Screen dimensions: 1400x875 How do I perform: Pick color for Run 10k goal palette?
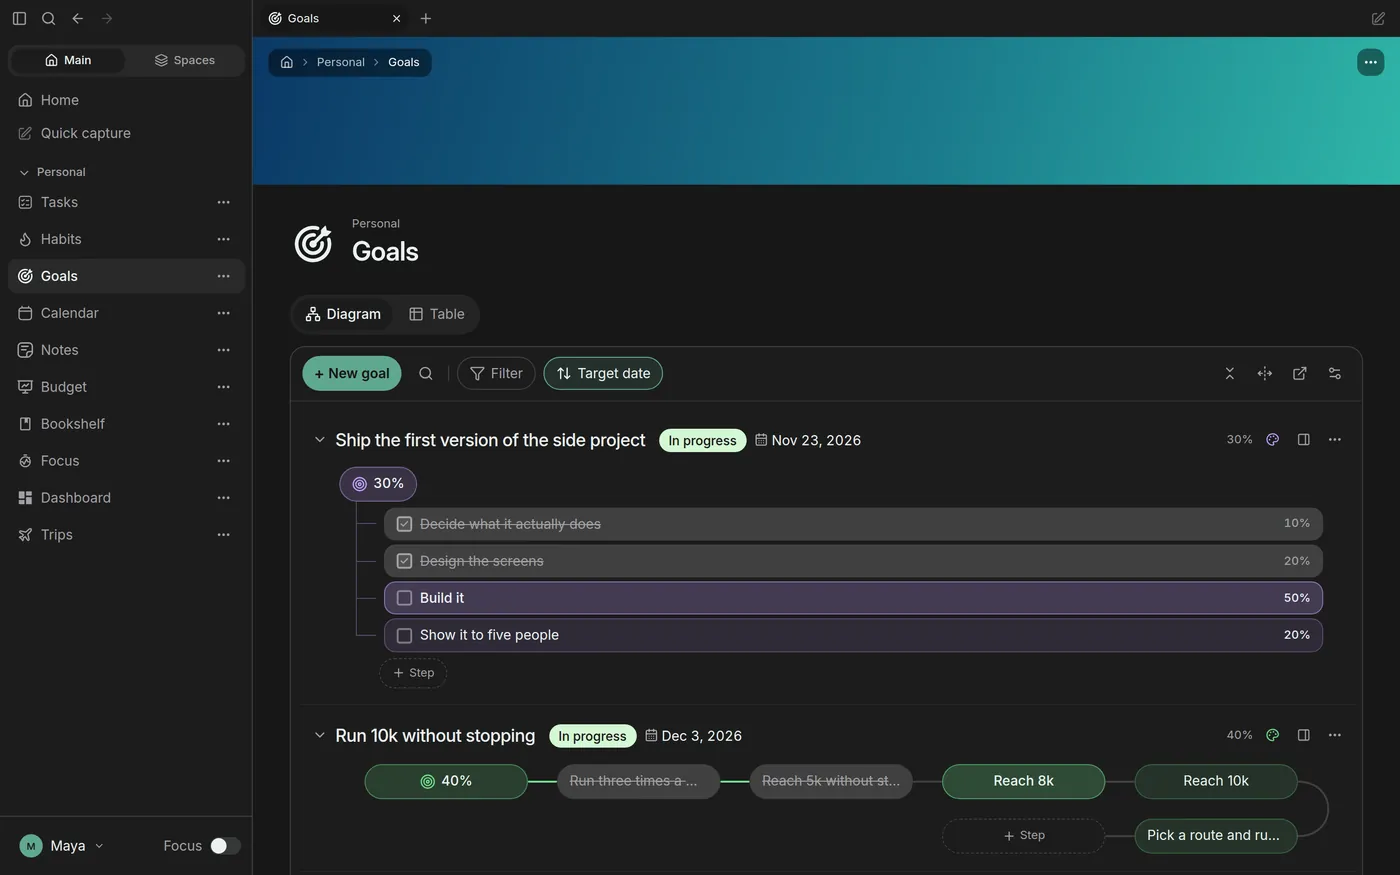pos(1272,735)
